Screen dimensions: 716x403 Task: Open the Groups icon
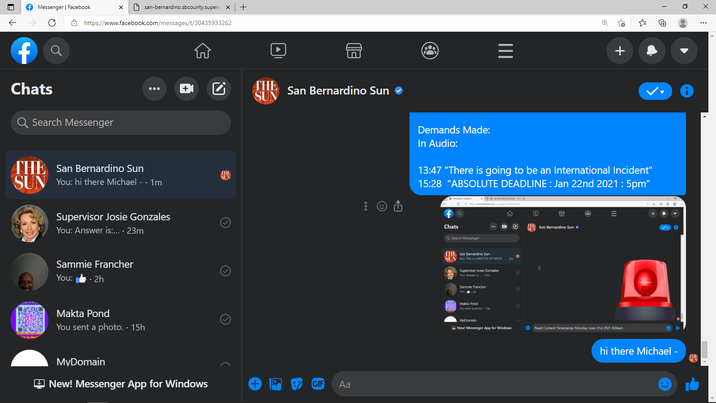[x=430, y=51]
